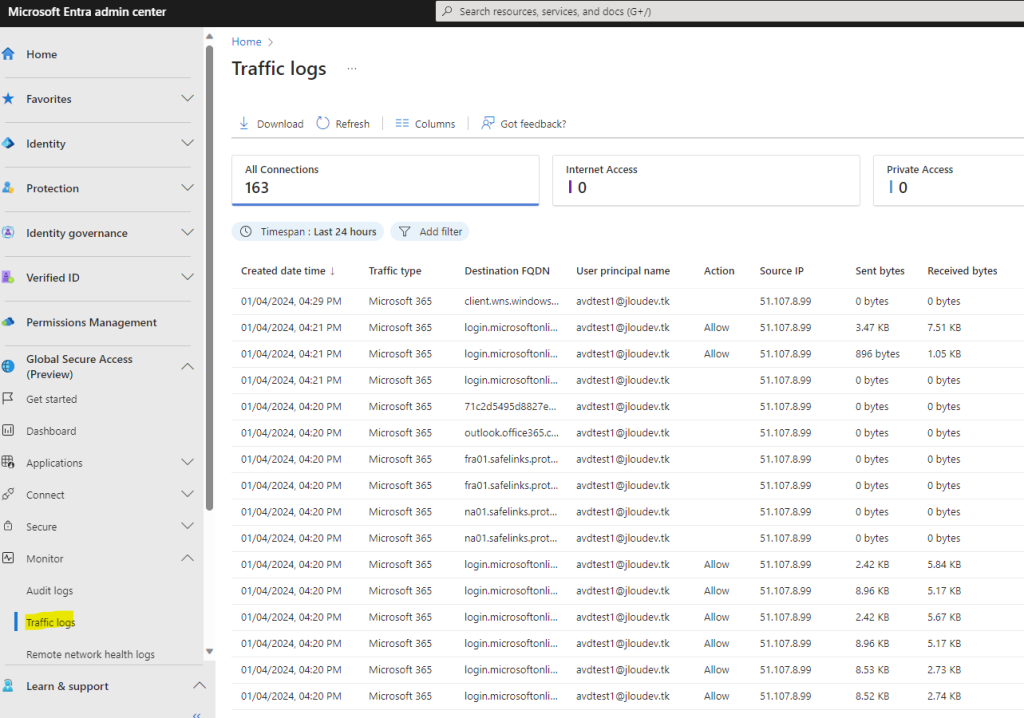Click the Connect plug icon

tap(8, 495)
